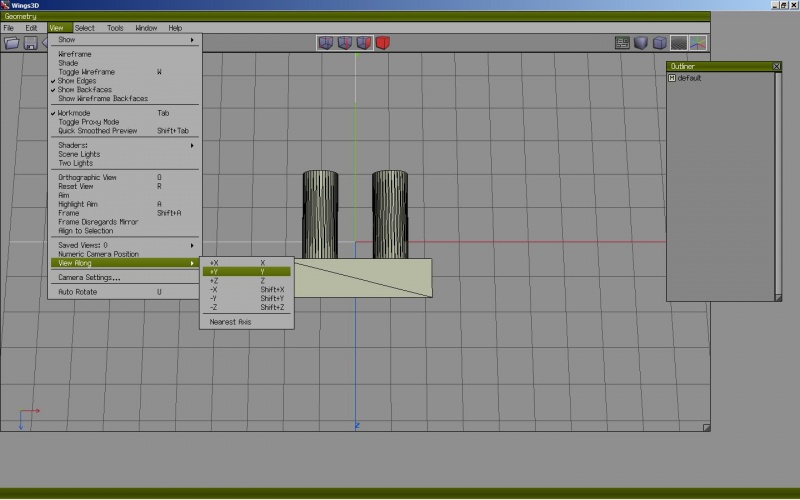Viewport: 800px width, 500px height.
Task: Select vertex selection mode cube icon
Action: click(x=326, y=43)
